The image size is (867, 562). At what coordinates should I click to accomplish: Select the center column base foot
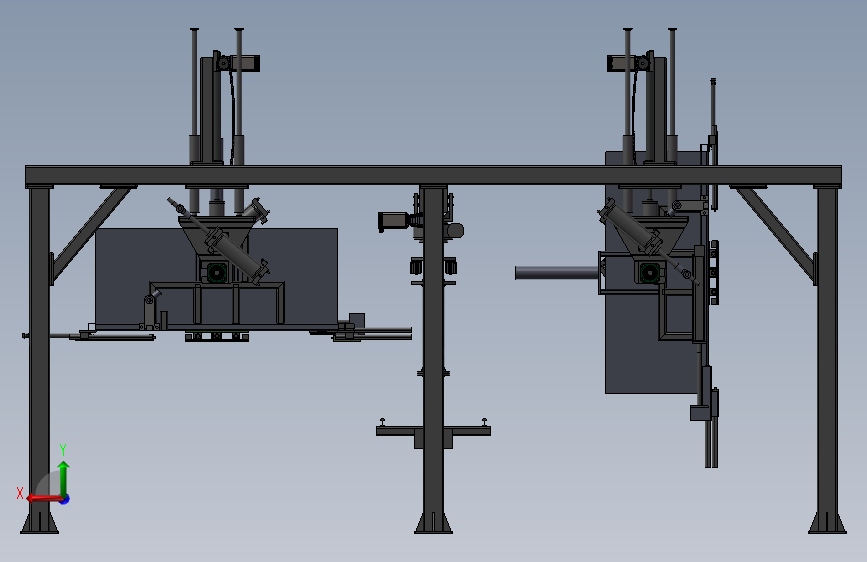tap(434, 523)
